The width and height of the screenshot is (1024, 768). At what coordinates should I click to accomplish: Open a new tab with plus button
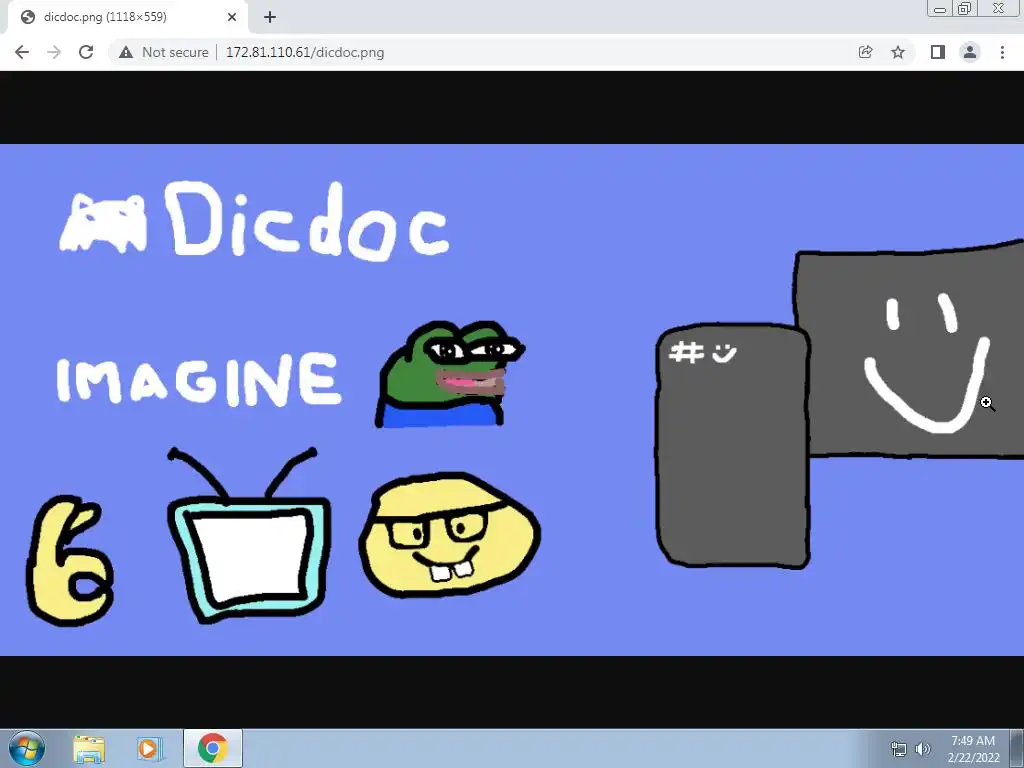[x=270, y=17]
